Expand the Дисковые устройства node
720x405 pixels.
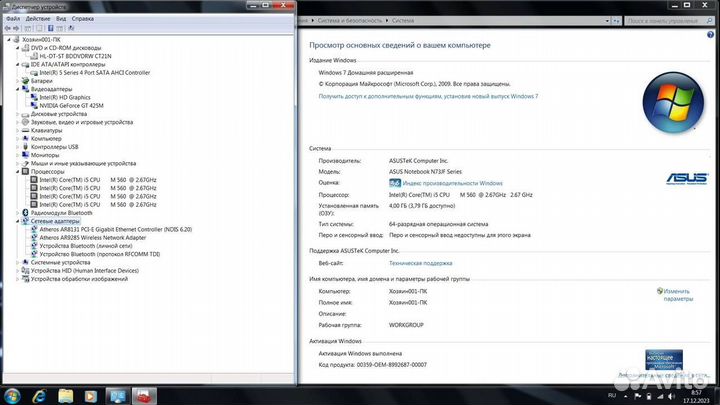(17, 114)
